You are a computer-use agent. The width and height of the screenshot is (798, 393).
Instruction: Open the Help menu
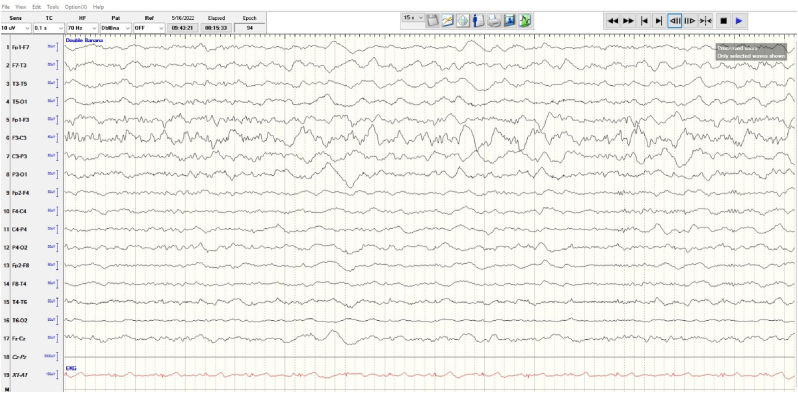point(98,7)
